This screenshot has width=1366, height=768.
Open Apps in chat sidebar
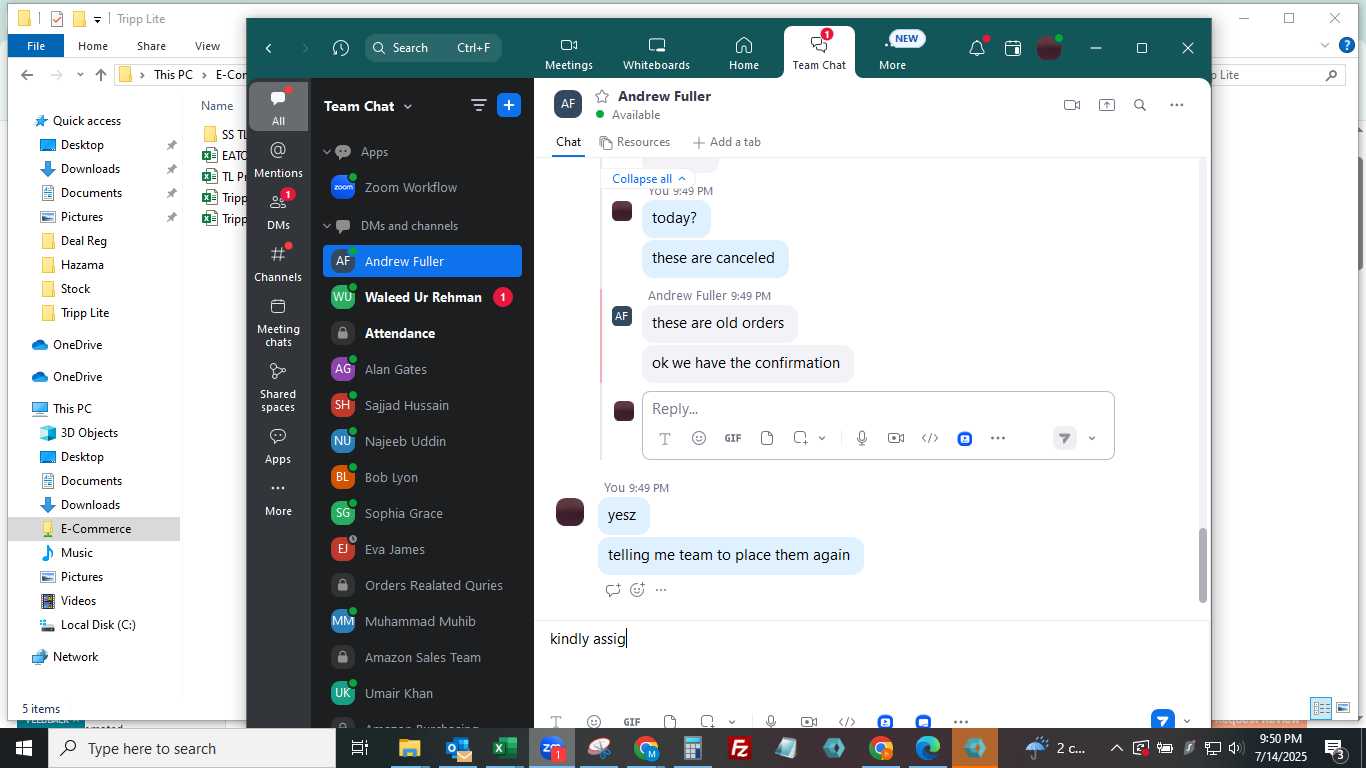coord(278,446)
